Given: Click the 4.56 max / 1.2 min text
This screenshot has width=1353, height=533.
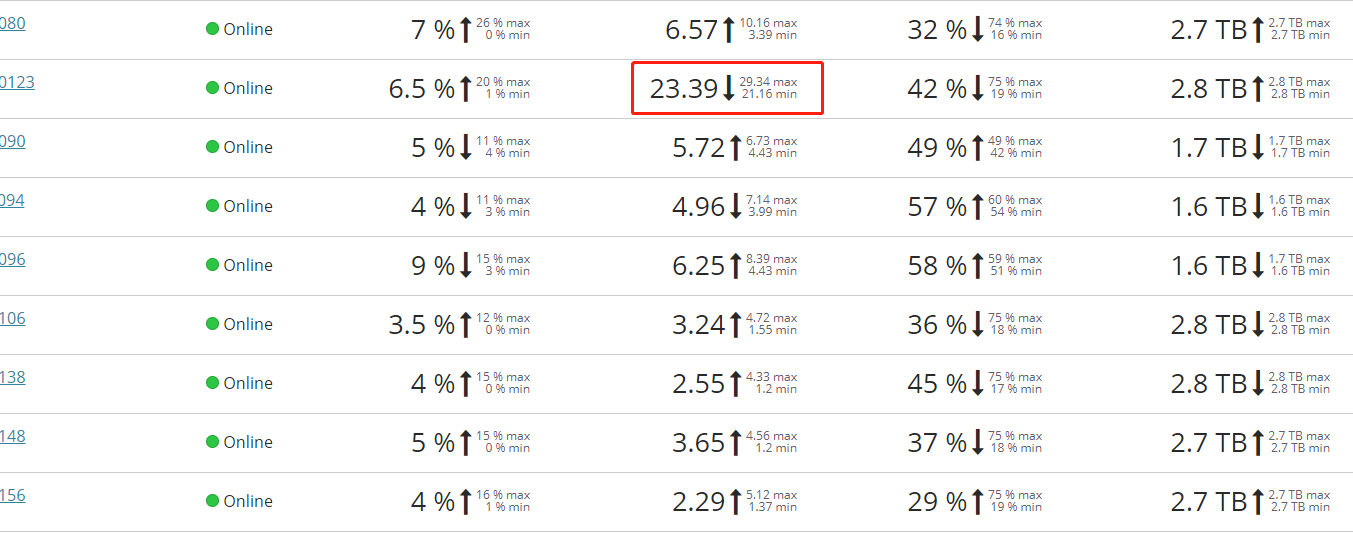Looking at the screenshot, I should click(771, 442).
